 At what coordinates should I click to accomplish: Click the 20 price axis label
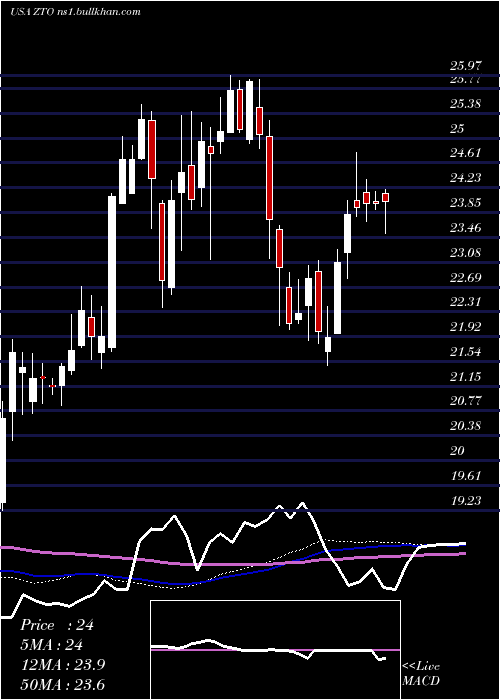pos(457,451)
